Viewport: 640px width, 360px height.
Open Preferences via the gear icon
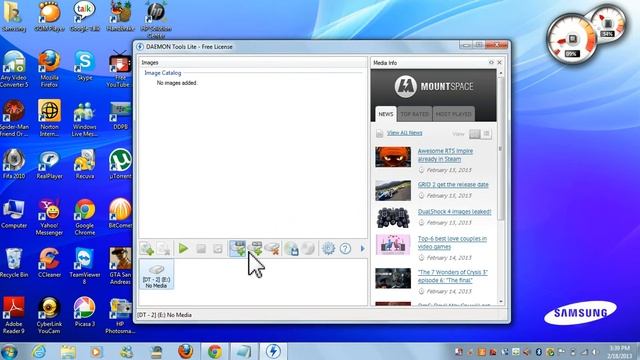point(328,248)
